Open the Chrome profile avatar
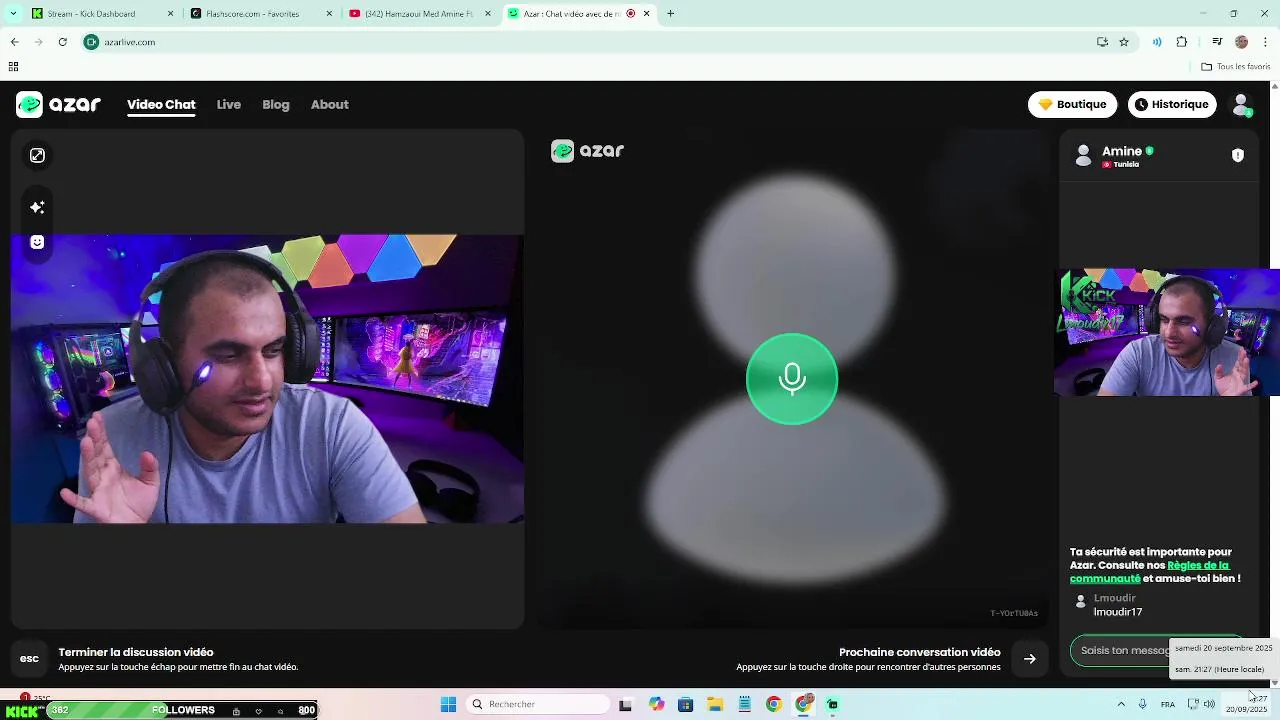This screenshot has width=1280, height=720. pyautogui.click(x=1242, y=42)
